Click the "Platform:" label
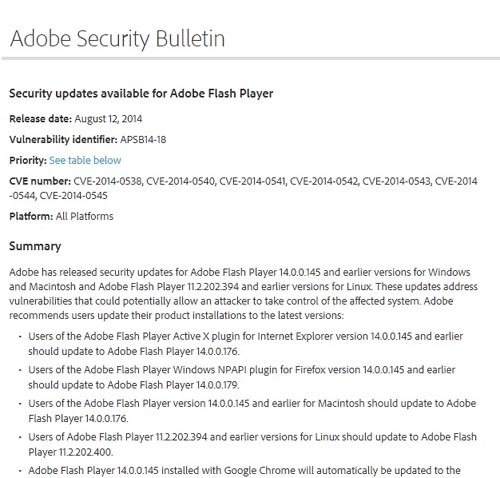Image resolution: width=500 pixels, height=478 pixels. point(31,216)
